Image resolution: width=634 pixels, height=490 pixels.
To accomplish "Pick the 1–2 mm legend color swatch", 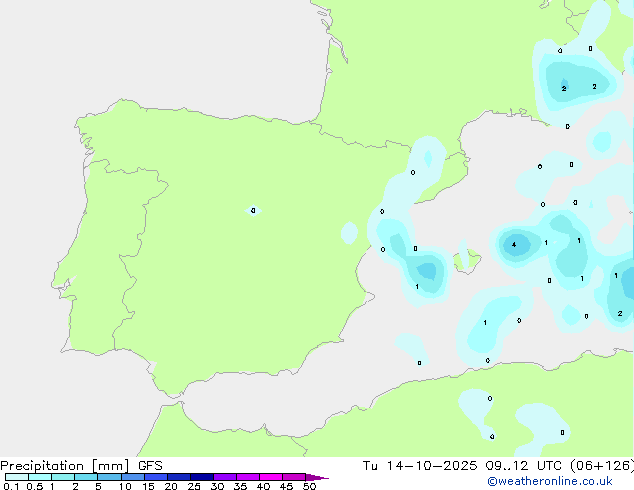I will tap(63, 477).
